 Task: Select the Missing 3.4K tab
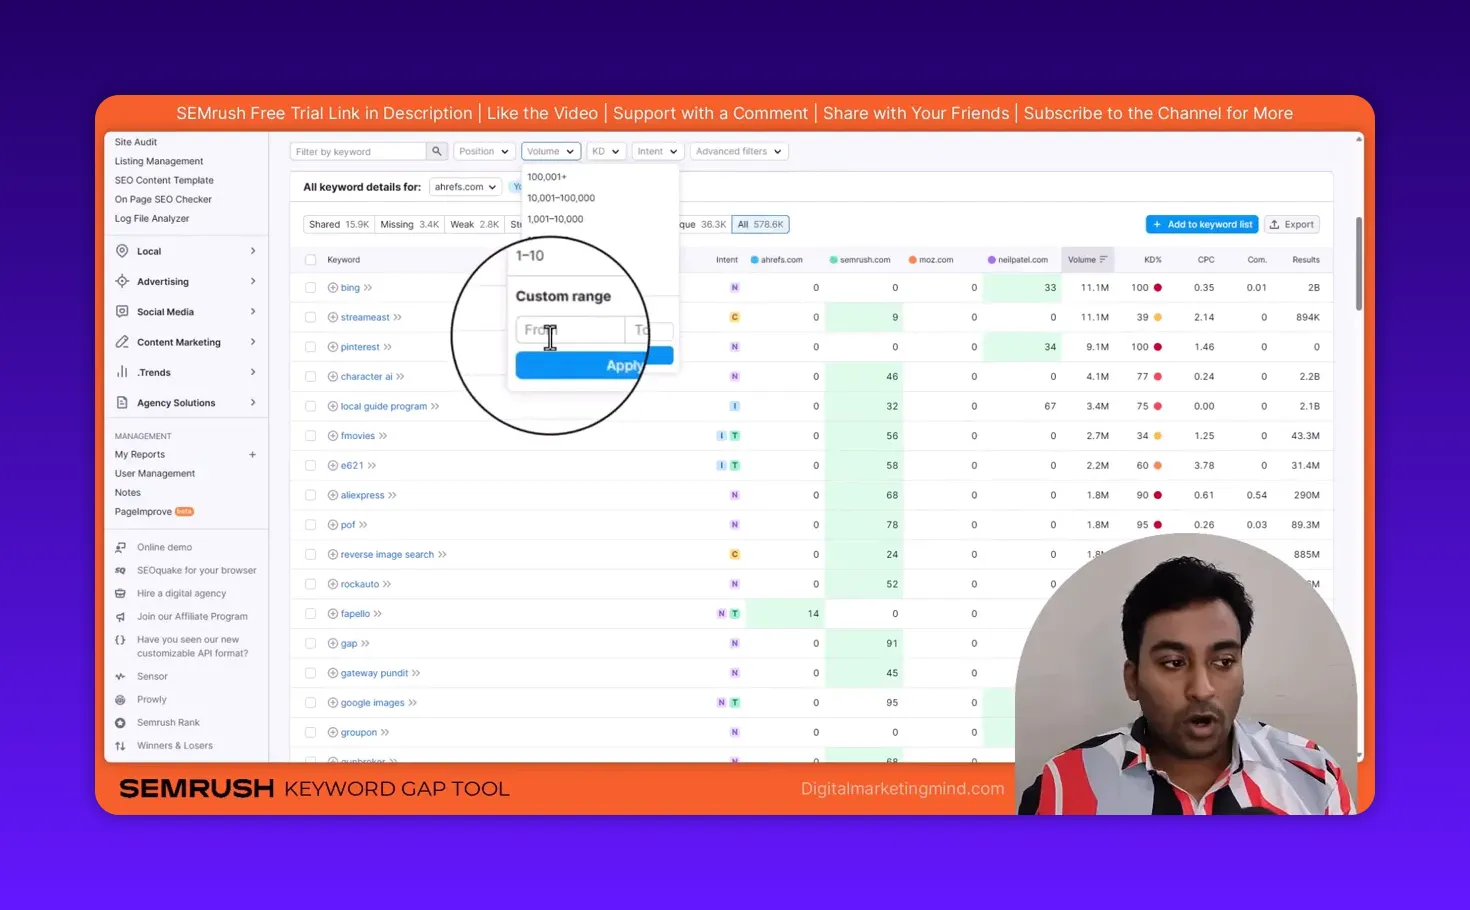(409, 223)
